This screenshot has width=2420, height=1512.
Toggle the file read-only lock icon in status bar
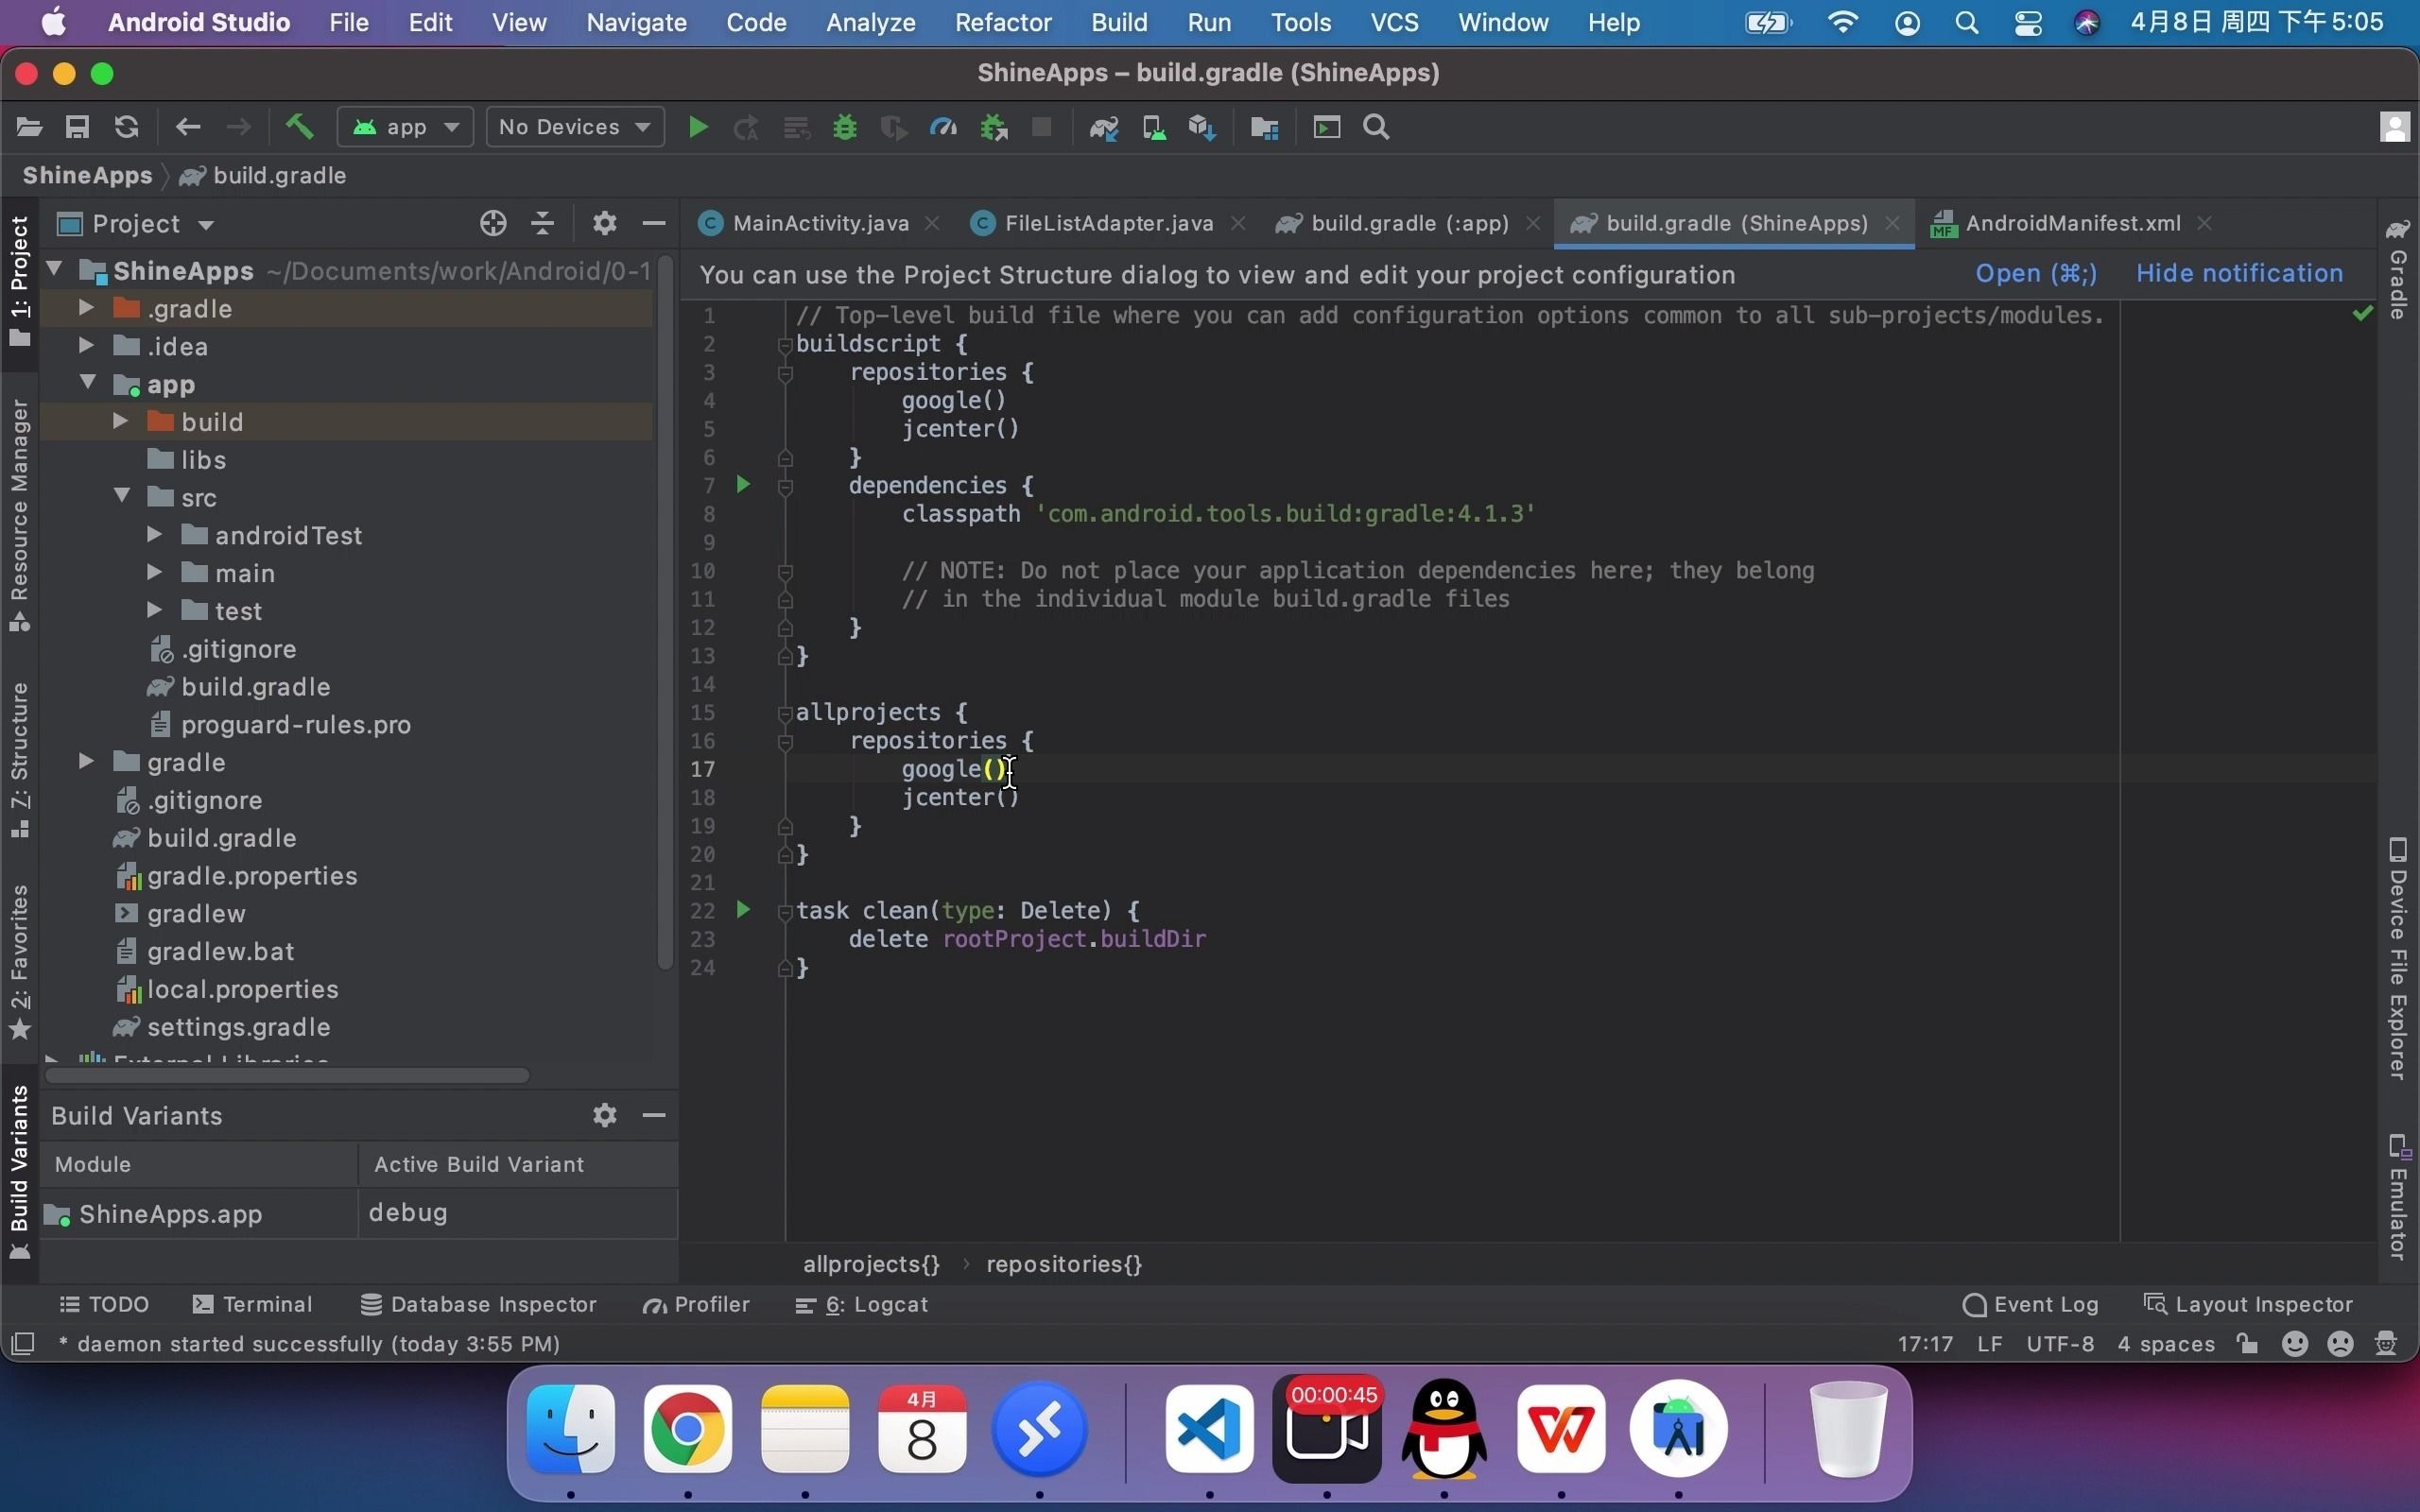tap(2248, 1343)
